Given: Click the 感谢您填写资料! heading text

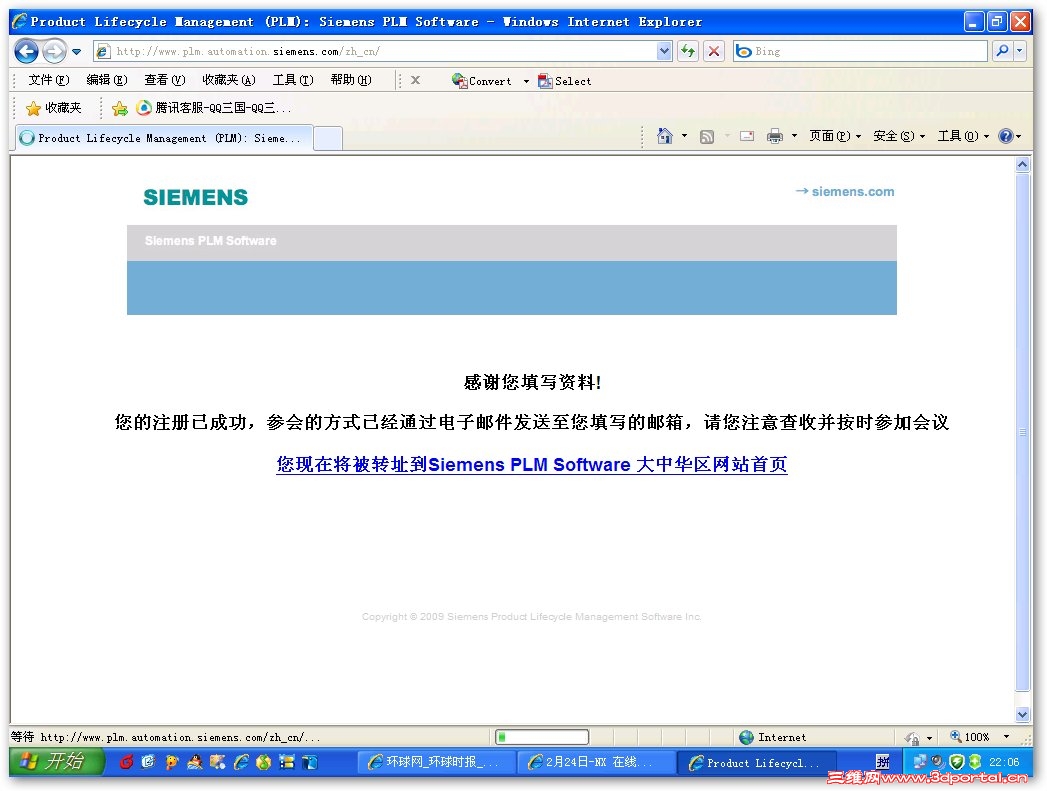Looking at the screenshot, I should point(532,382).
